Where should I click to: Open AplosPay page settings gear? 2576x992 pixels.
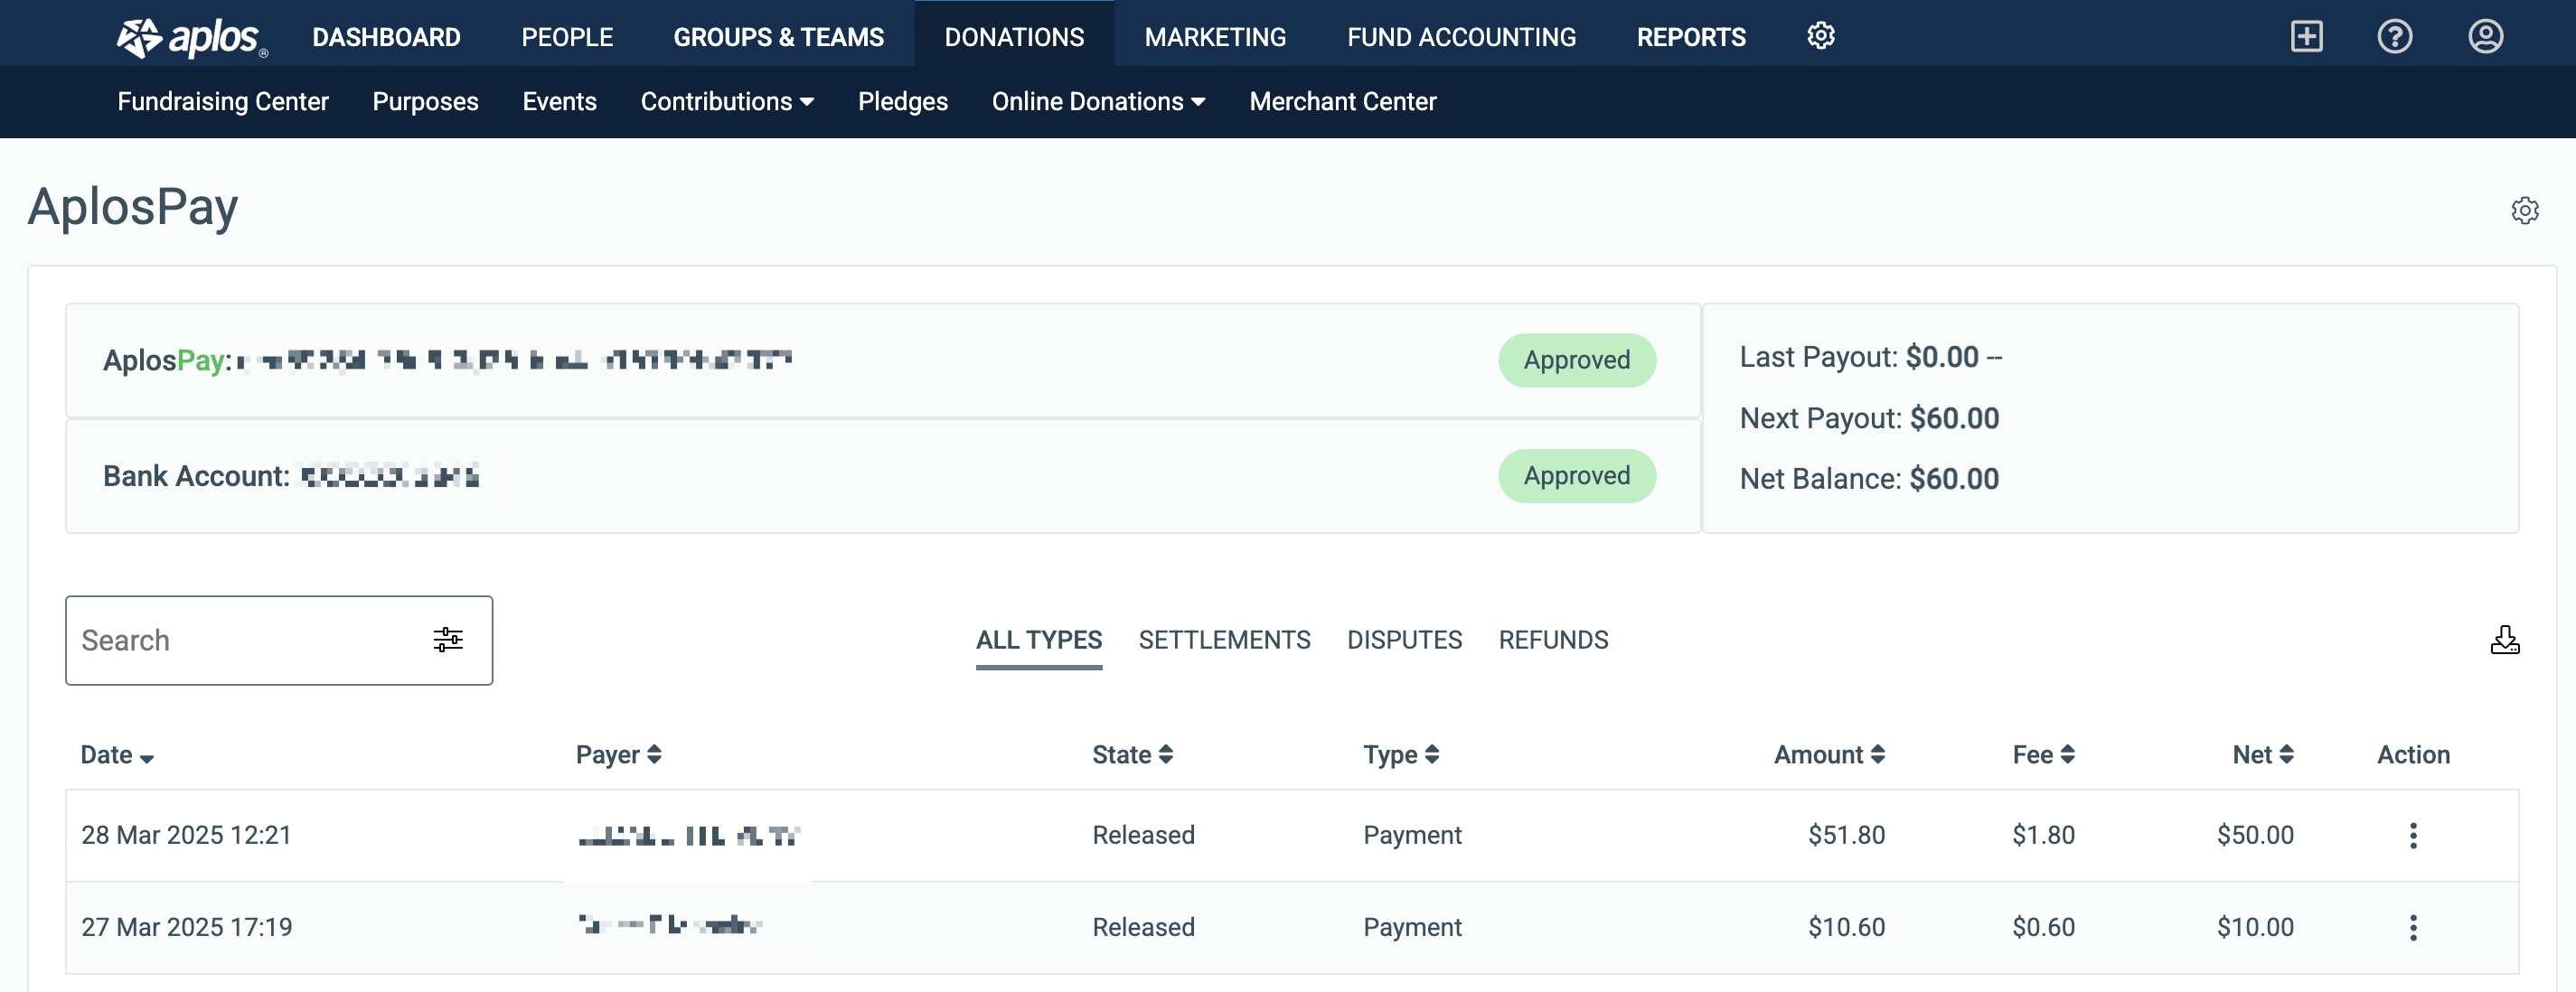pos(2524,210)
